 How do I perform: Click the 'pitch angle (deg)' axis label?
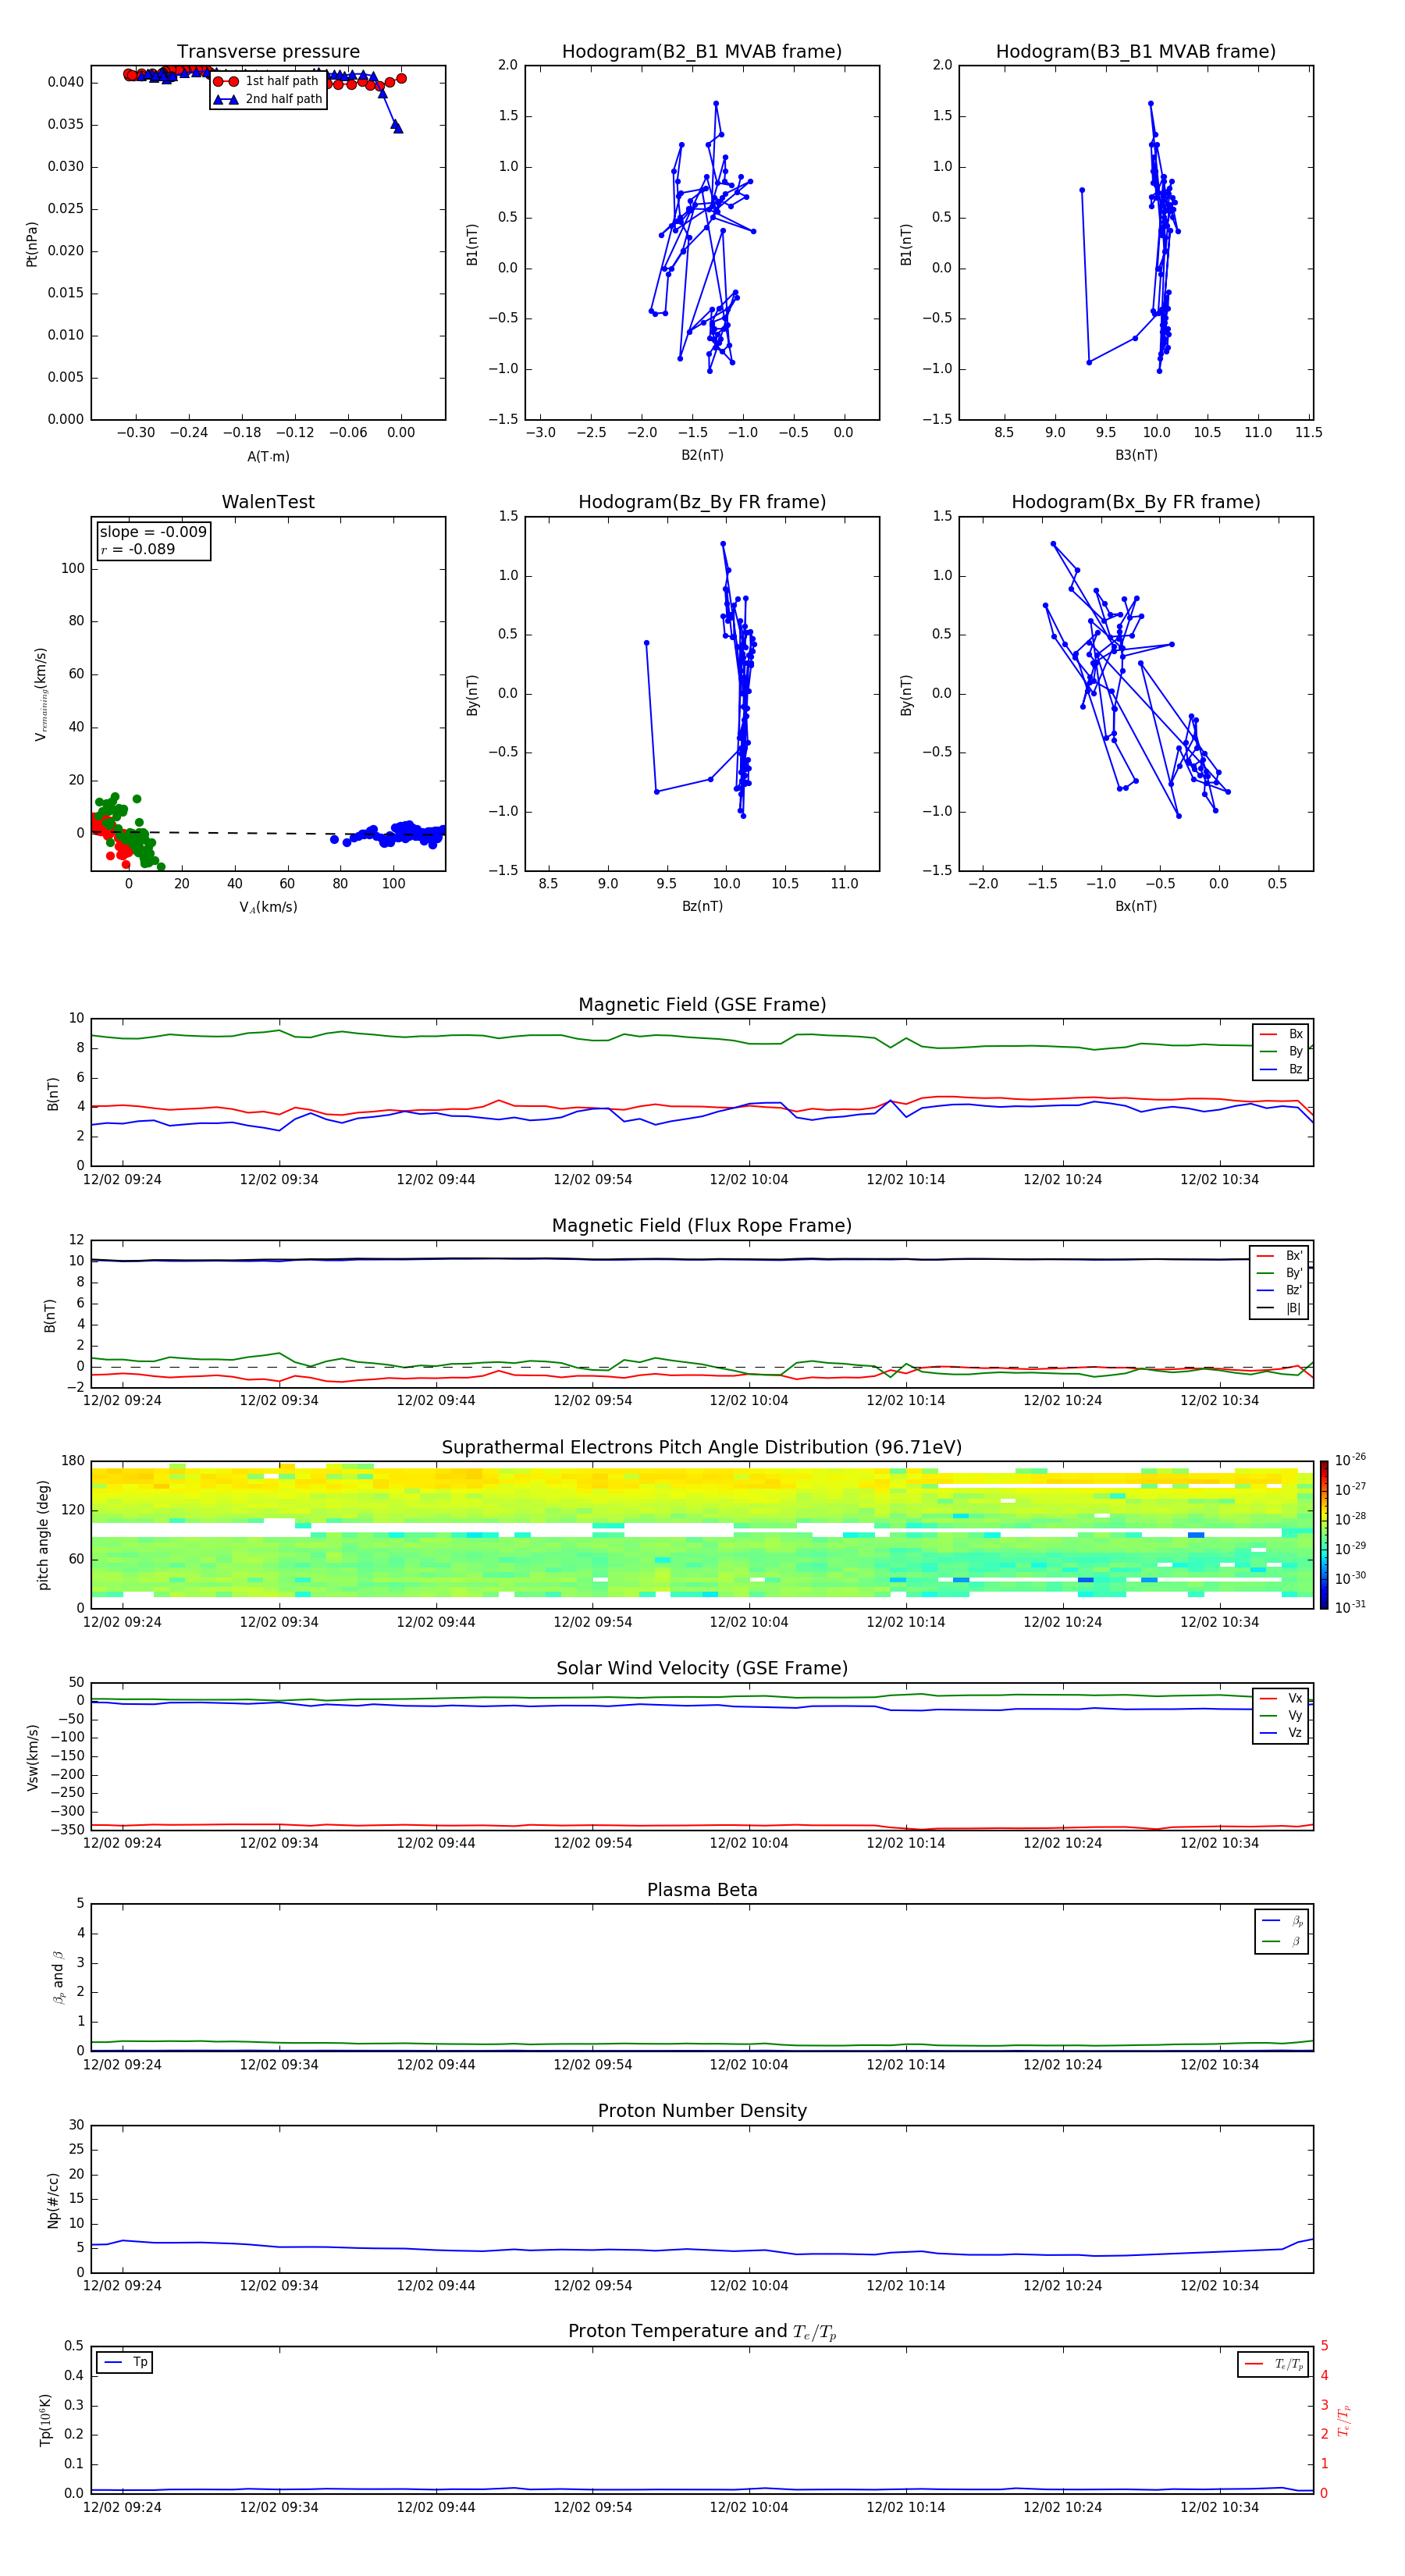point(43,1535)
